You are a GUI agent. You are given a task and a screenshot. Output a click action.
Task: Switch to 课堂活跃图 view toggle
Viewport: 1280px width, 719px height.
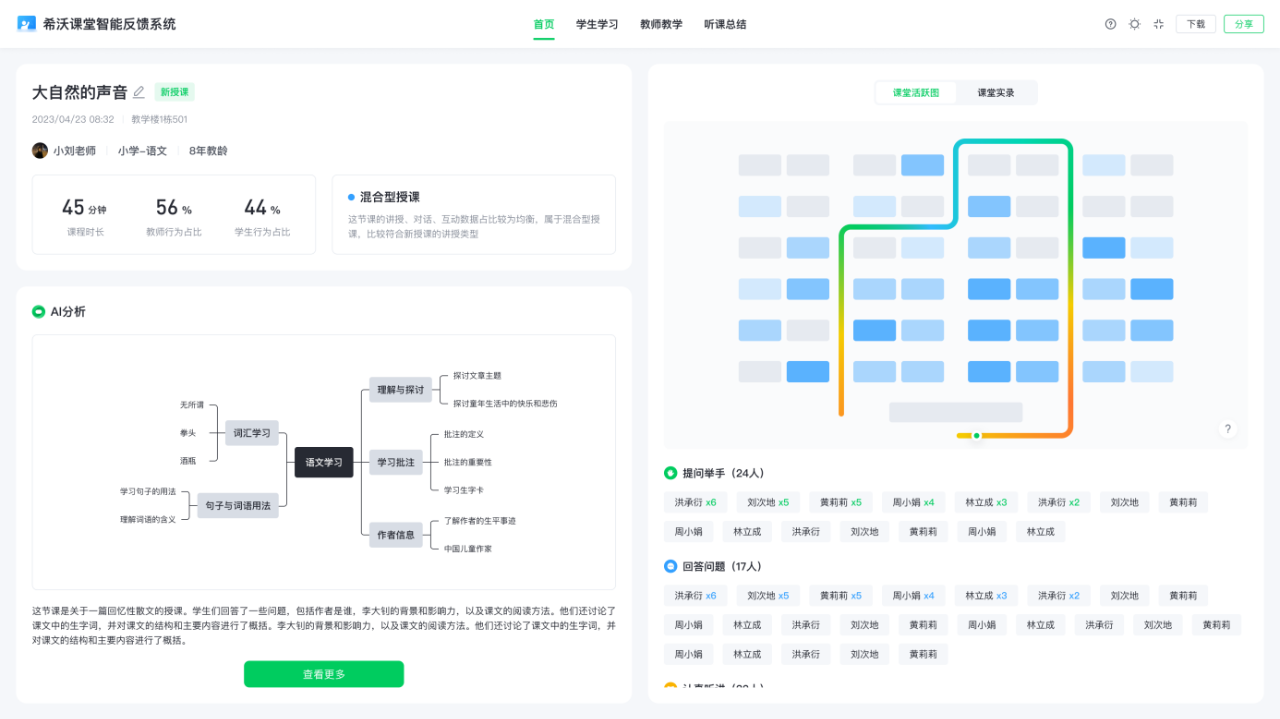(x=916, y=93)
